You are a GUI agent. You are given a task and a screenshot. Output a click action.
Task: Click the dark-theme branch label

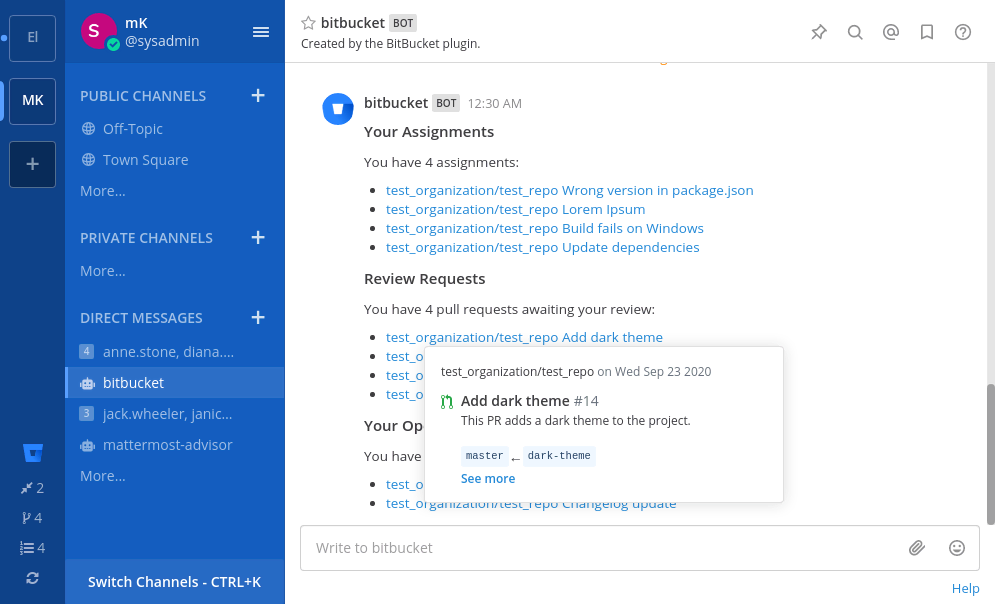click(x=559, y=456)
